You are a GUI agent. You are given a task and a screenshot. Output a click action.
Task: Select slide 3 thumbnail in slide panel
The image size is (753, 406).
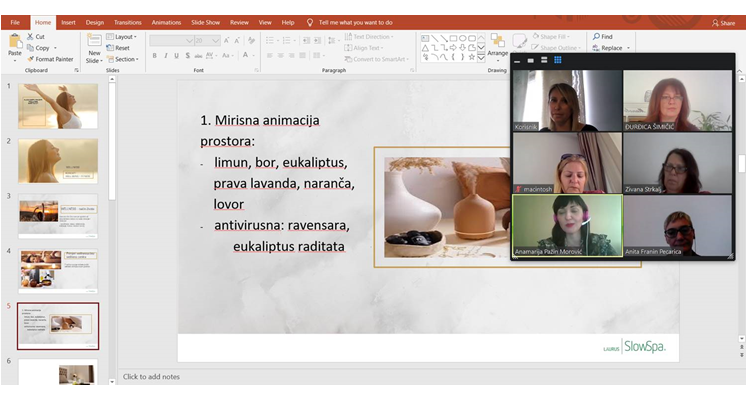click(x=58, y=215)
